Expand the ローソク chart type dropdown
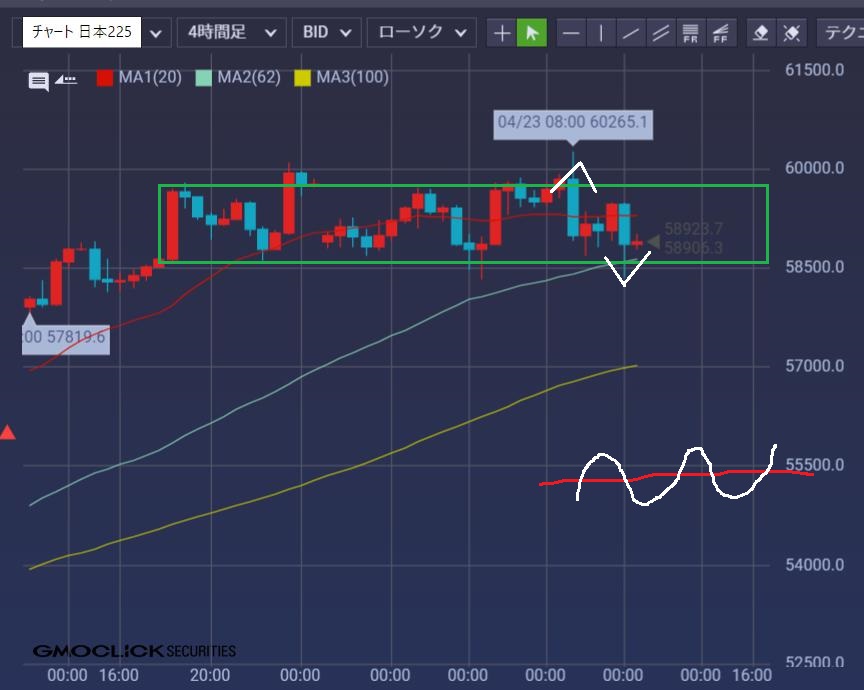The image size is (864, 690). [420, 33]
